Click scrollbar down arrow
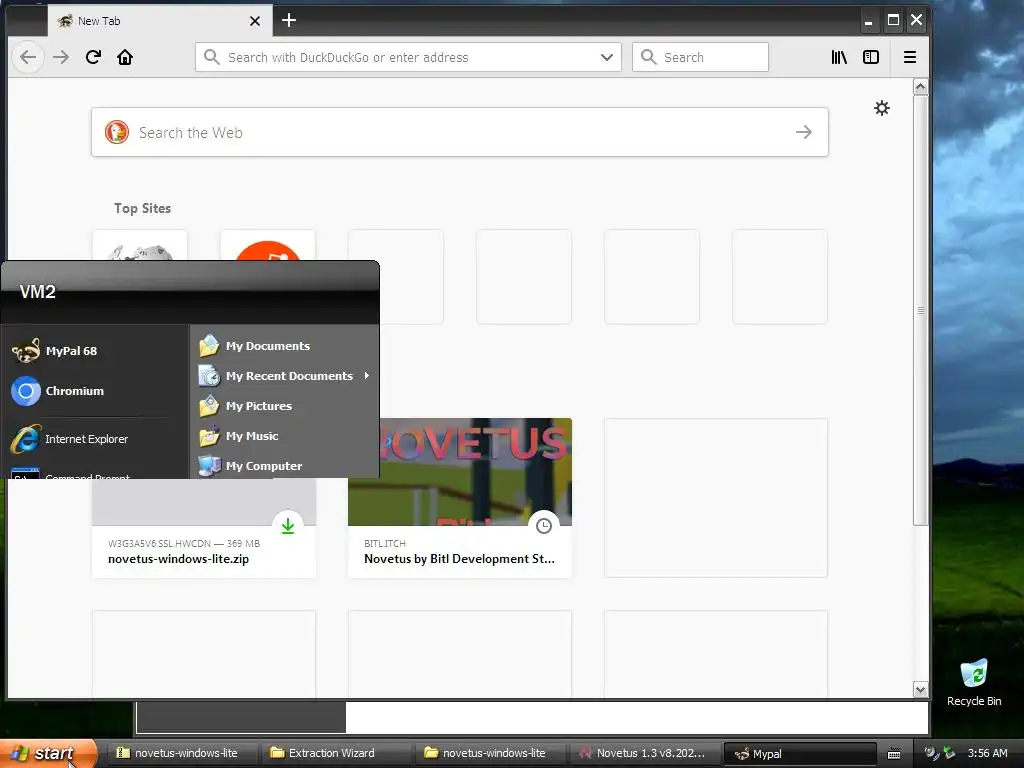This screenshot has width=1024, height=768. click(920, 690)
